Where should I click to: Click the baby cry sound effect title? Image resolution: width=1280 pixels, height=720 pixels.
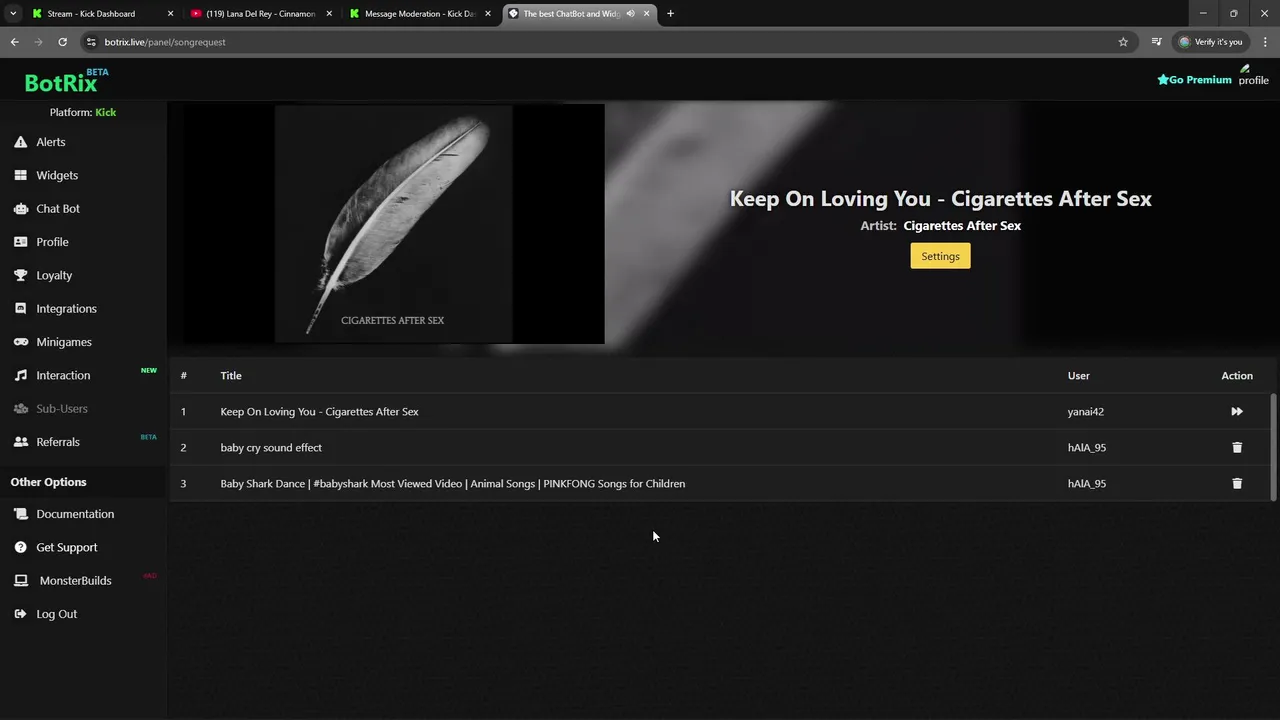tap(271, 448)
